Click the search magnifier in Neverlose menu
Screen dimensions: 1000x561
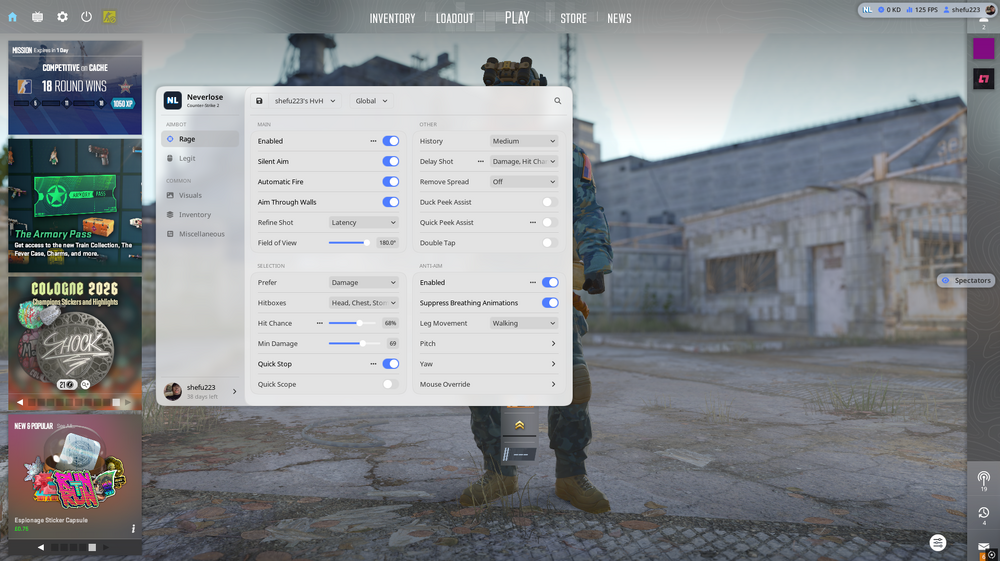tap(557, 101)
